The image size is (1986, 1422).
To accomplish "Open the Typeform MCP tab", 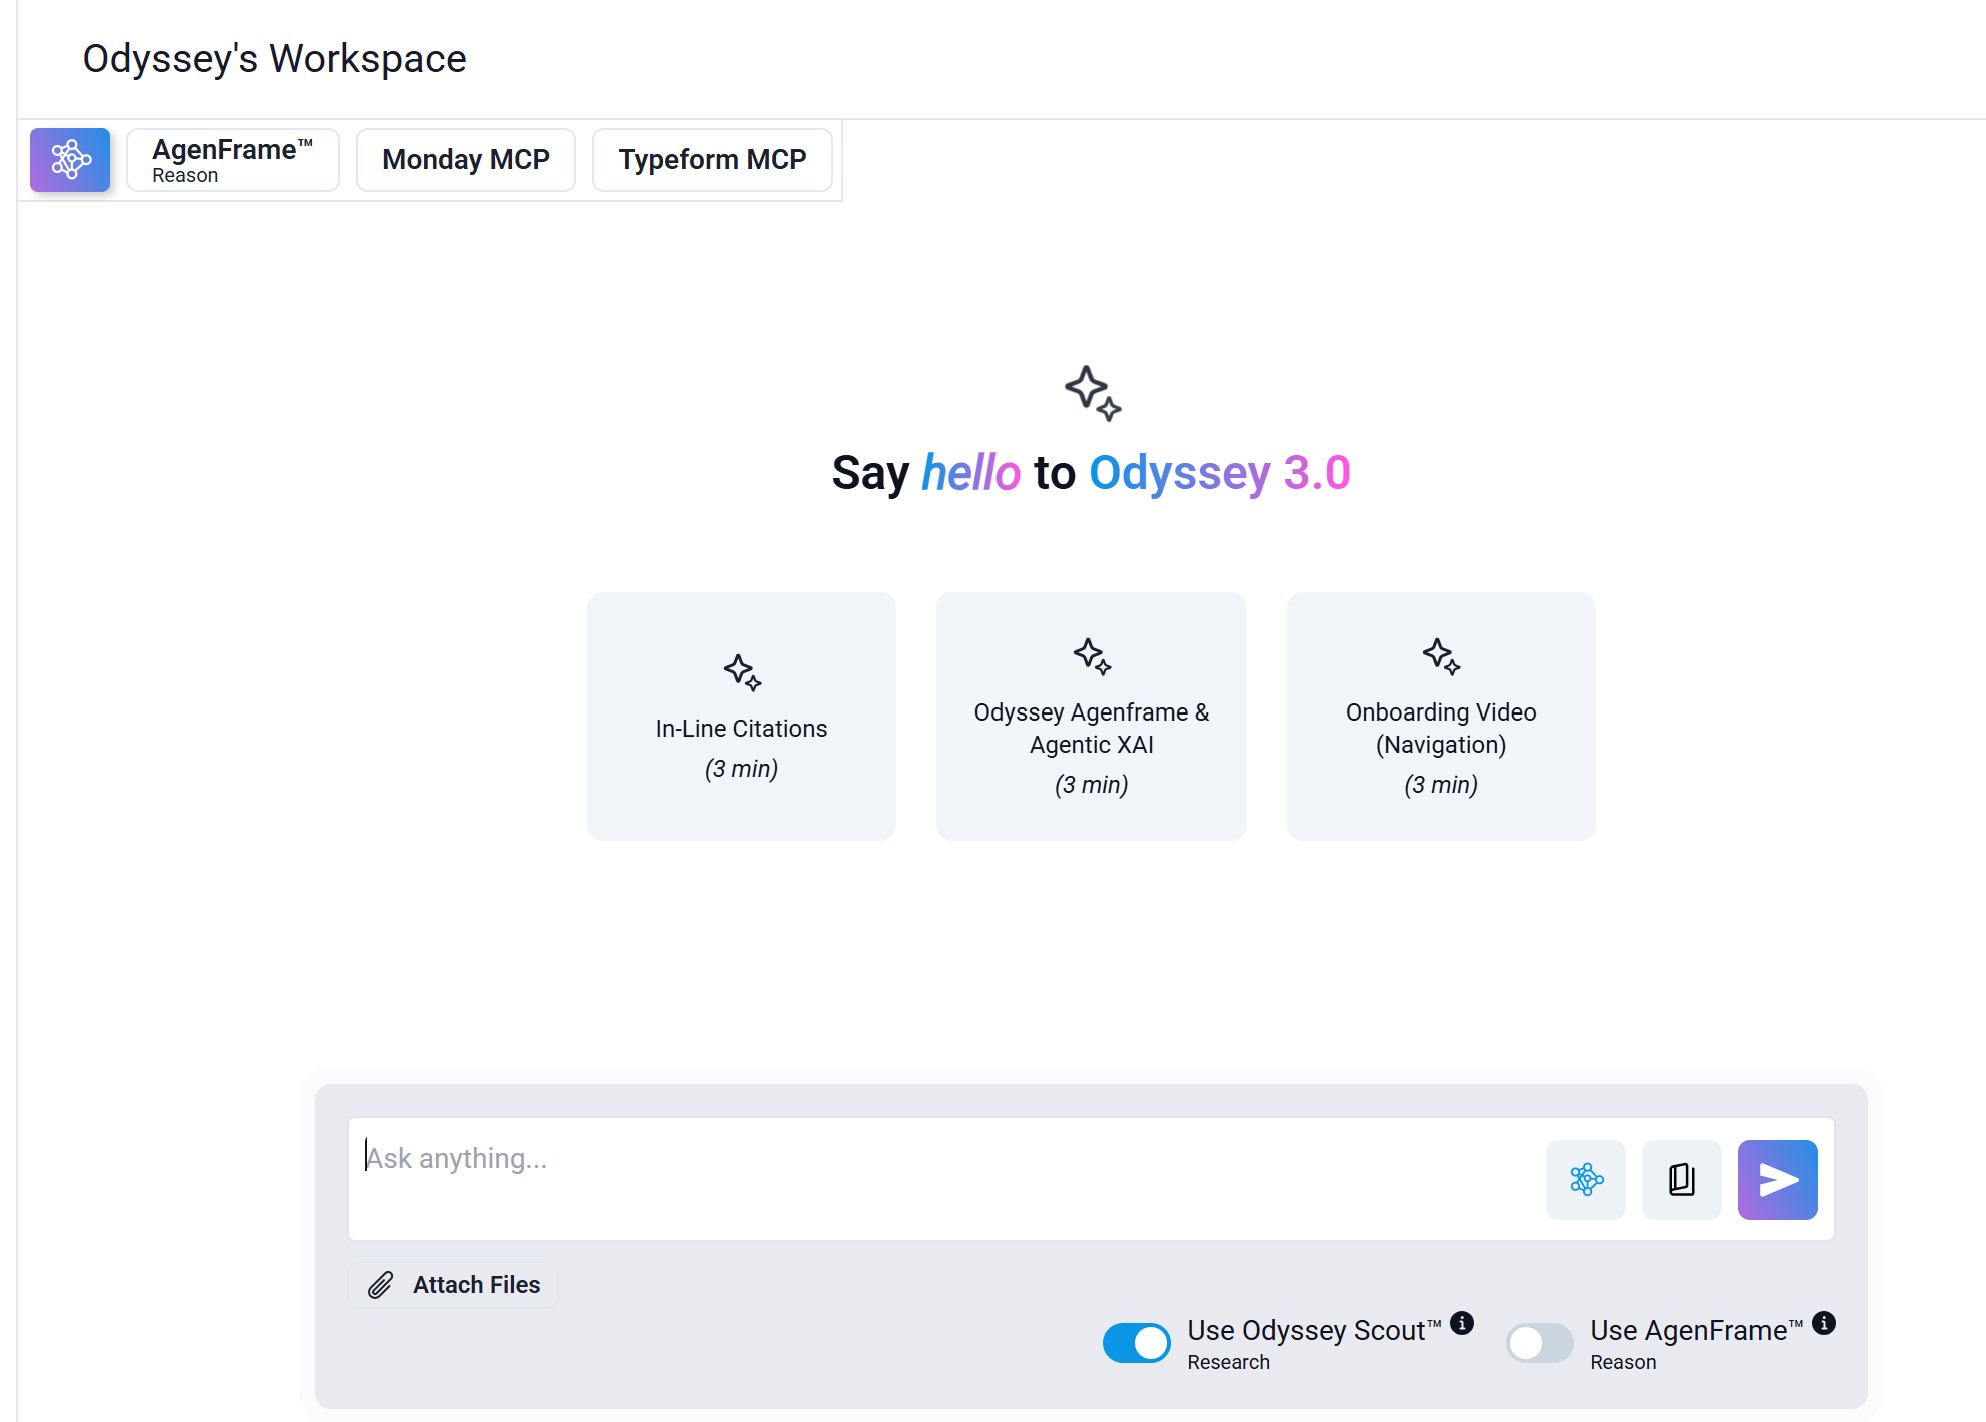I will click(712, 160).
